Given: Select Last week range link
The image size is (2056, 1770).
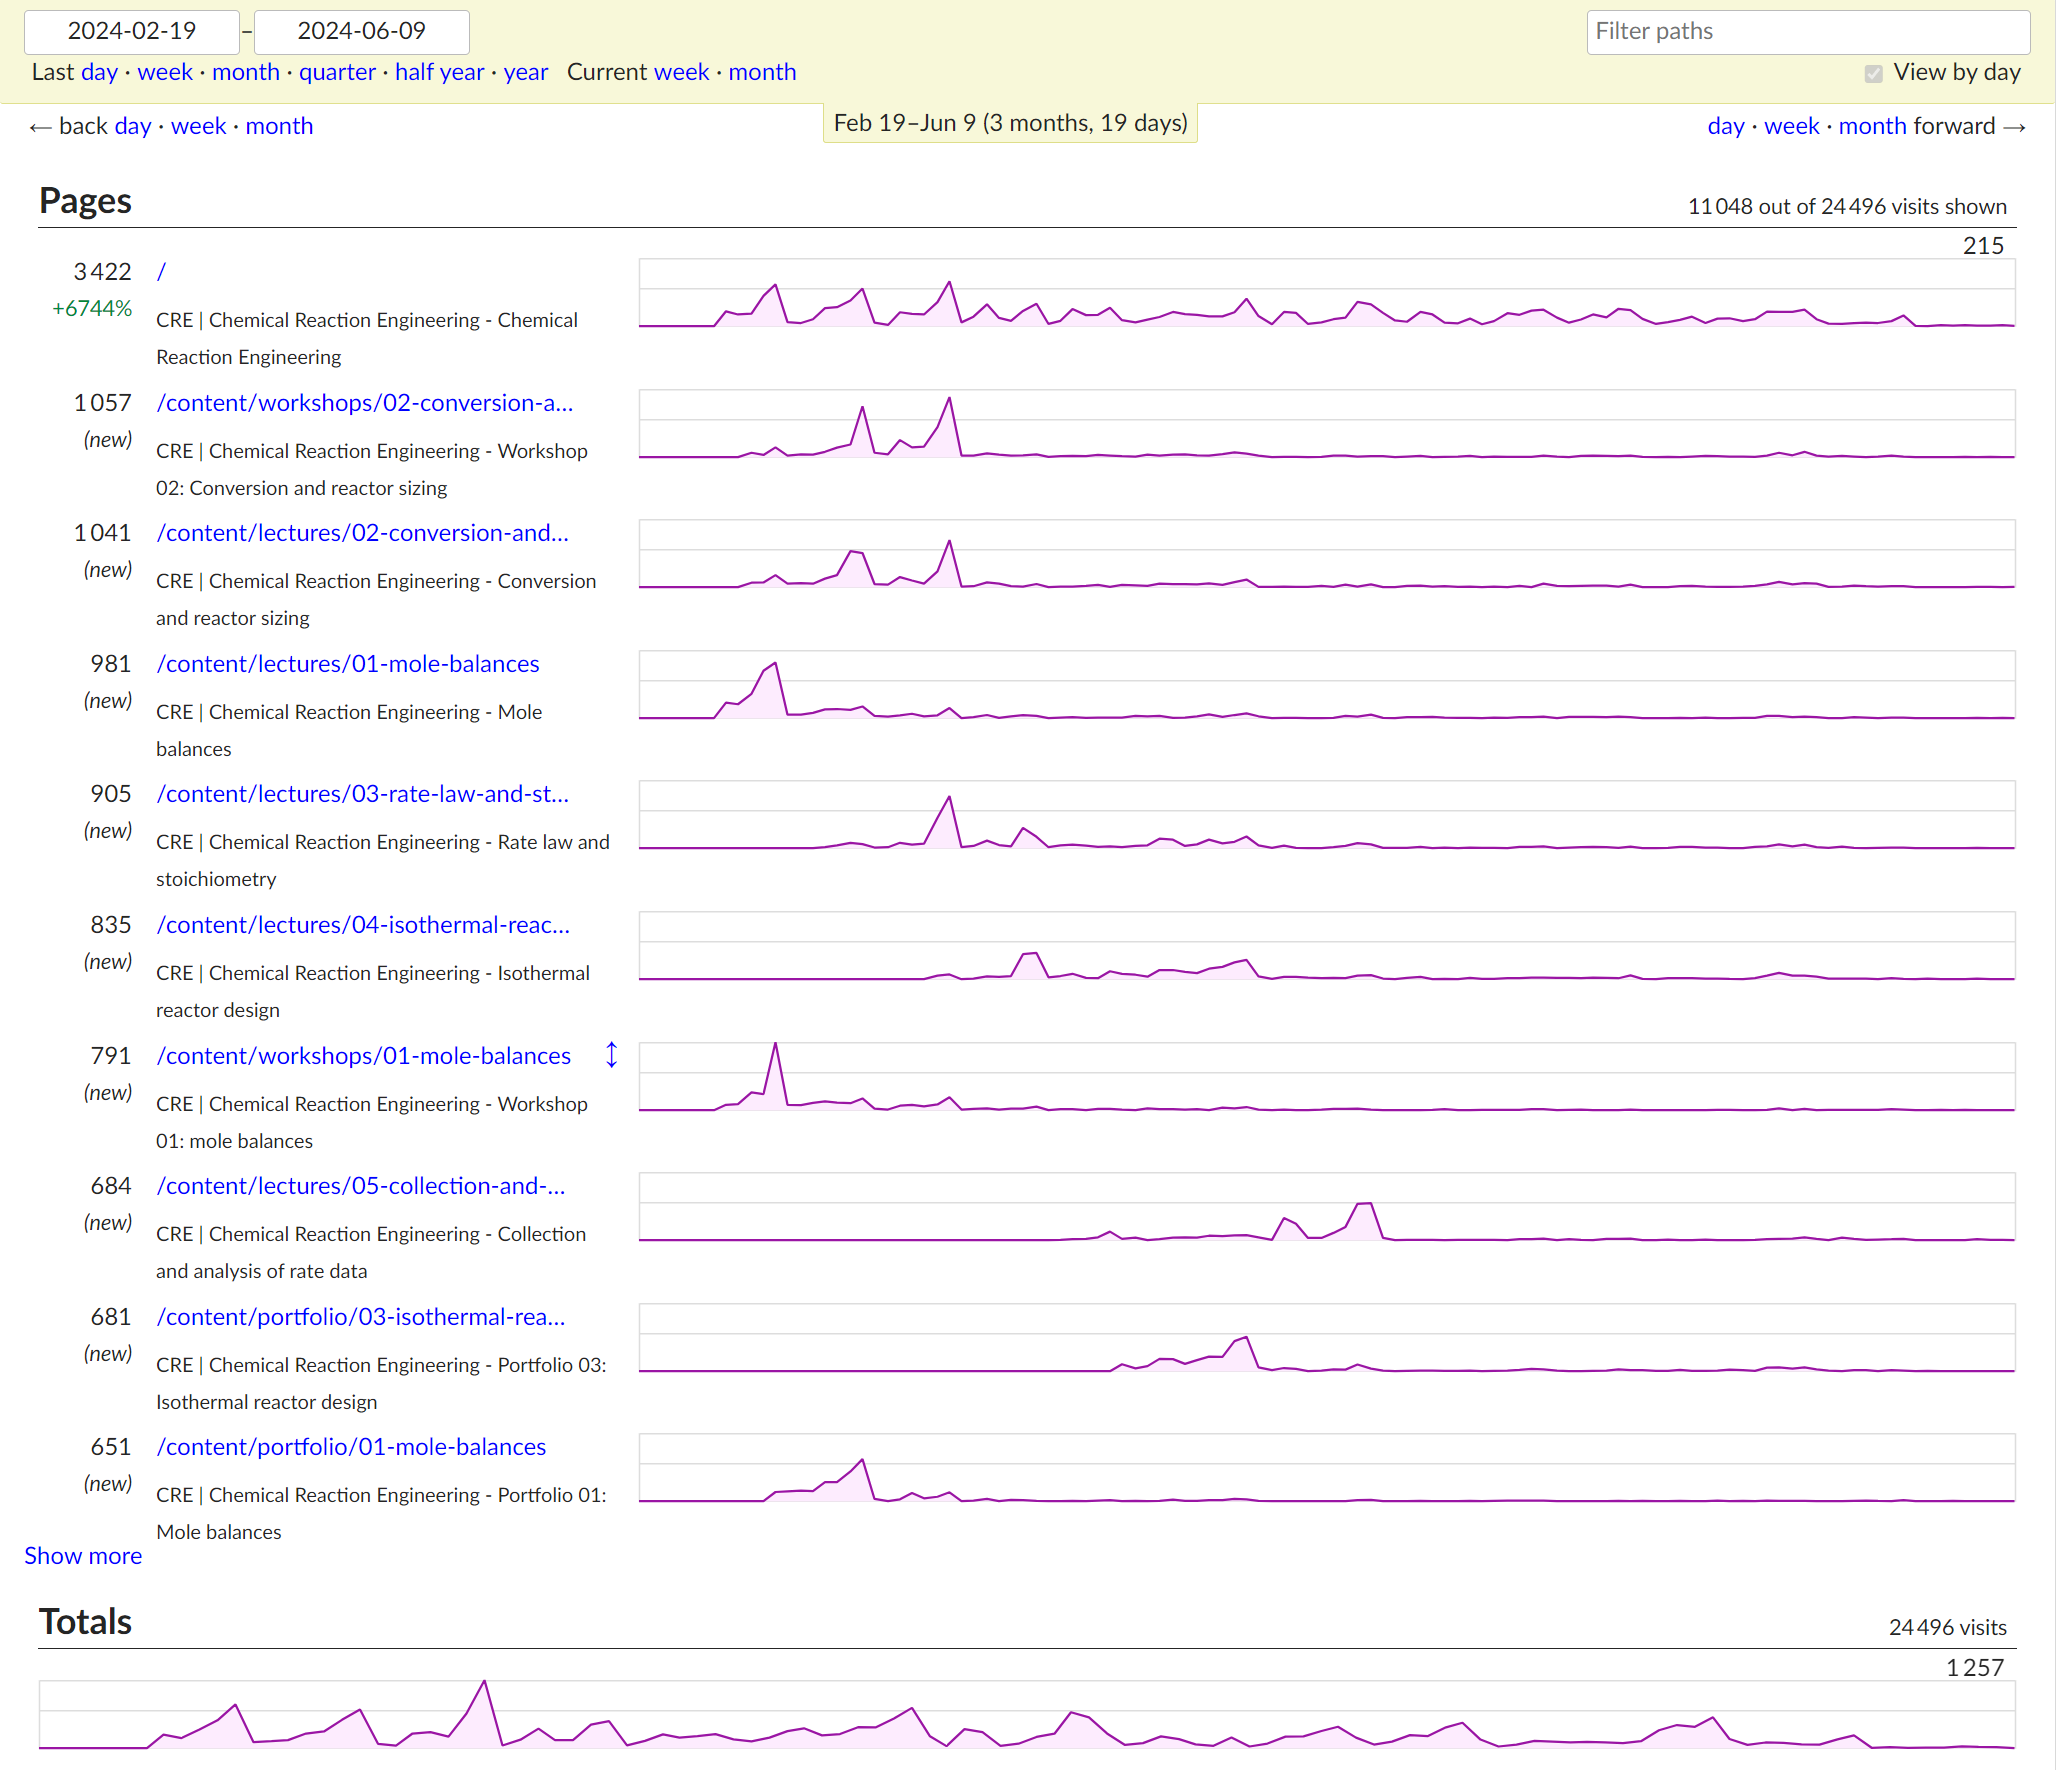Looking at the screenshot, I should click(165, 72).
